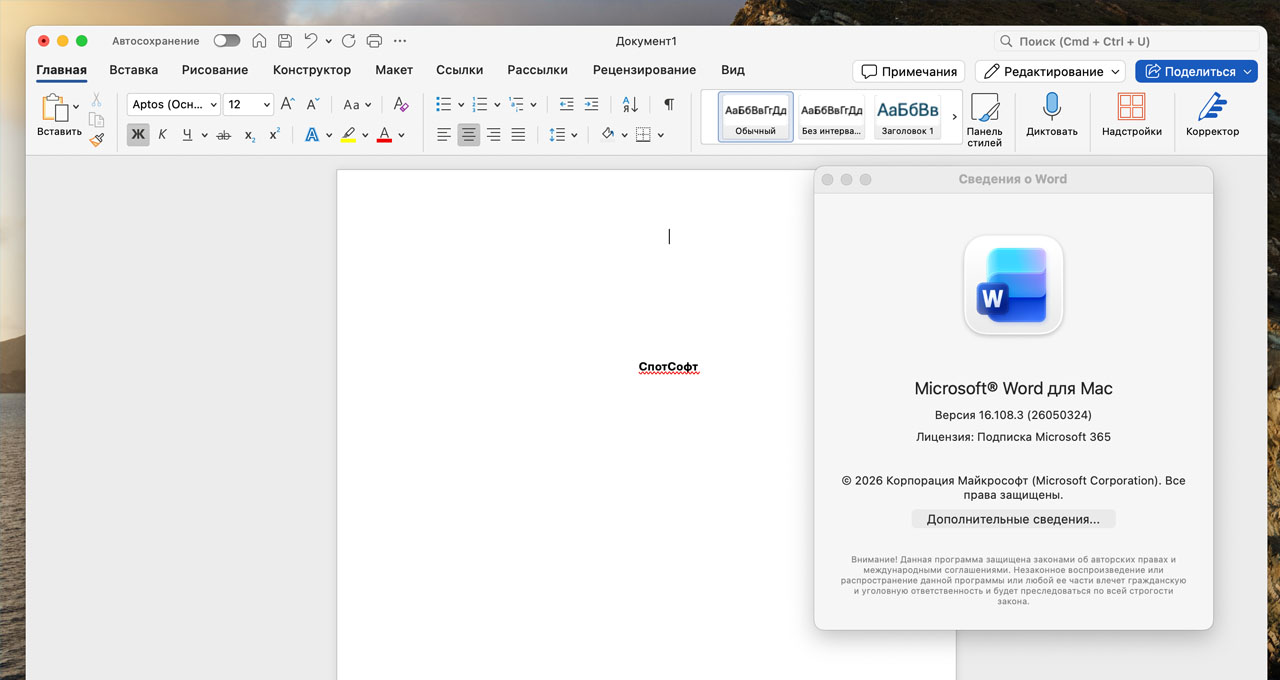
Task: Toggle superscript x²
Action: 274,135
